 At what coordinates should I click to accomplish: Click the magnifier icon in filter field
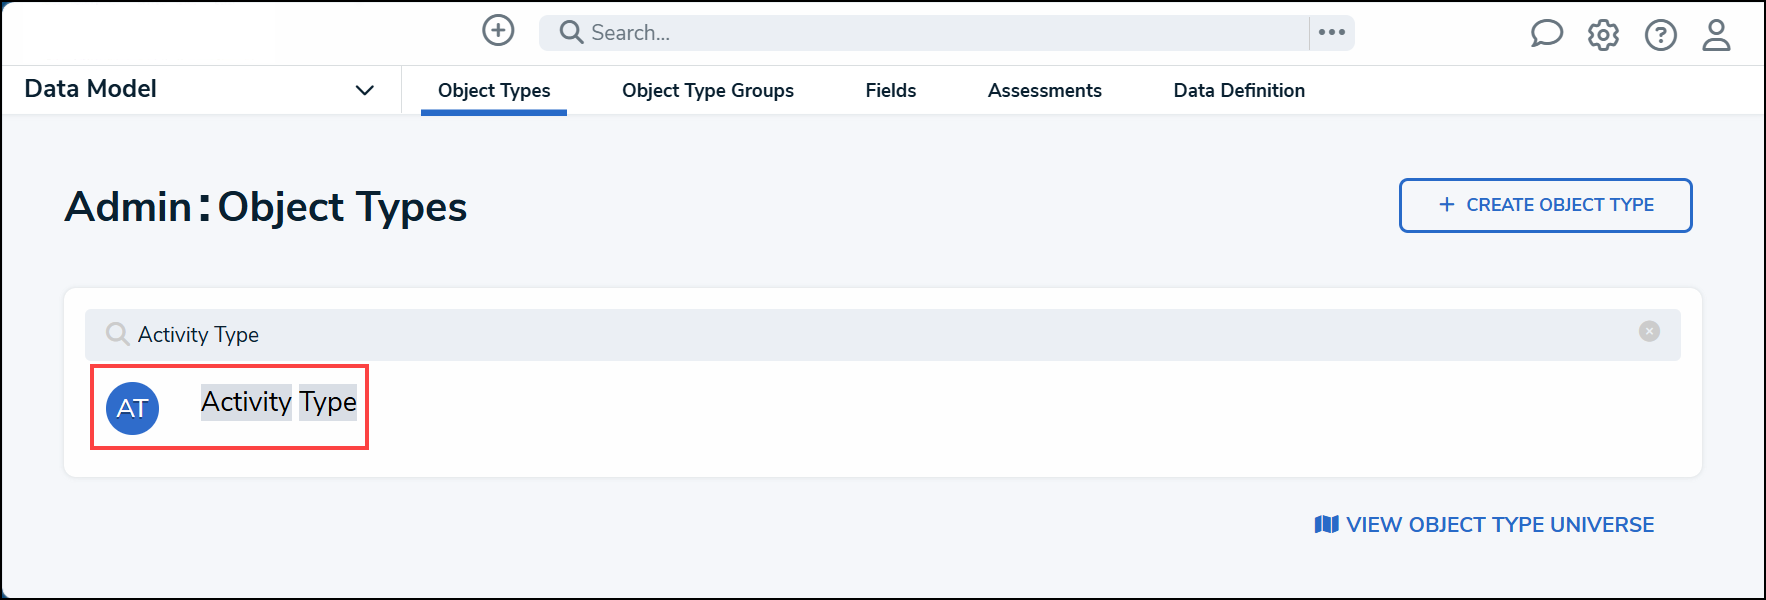[x=118, y=334]
